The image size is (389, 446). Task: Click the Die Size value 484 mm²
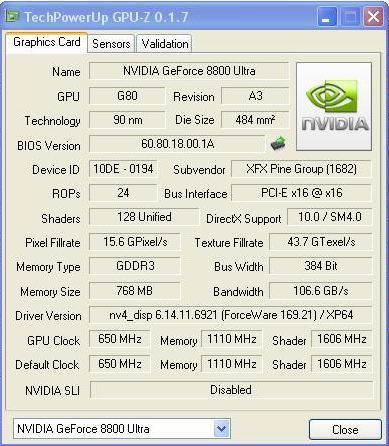pyautogui.click(x=255, y=120)
